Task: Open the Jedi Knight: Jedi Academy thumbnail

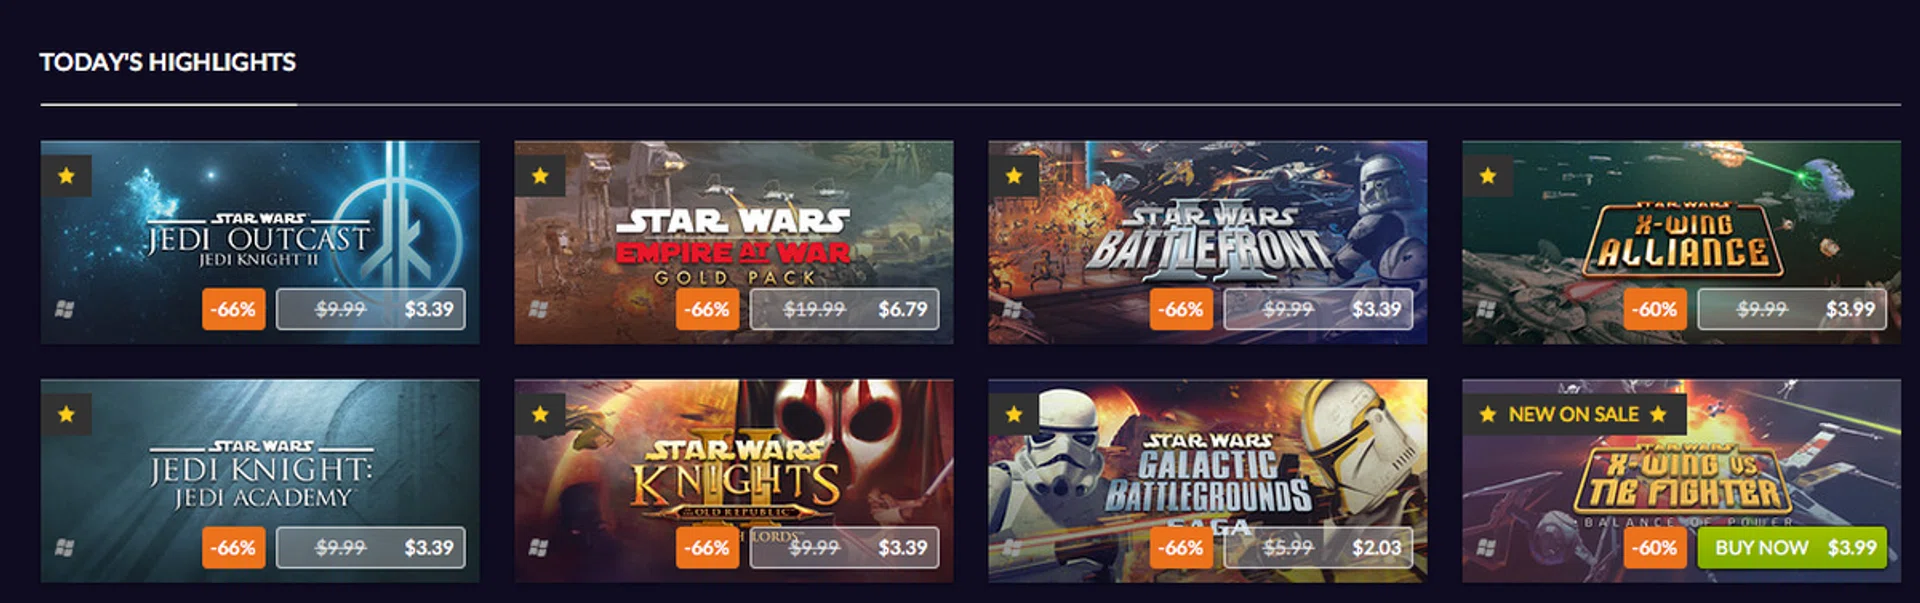Action: [x=260, y=480]
